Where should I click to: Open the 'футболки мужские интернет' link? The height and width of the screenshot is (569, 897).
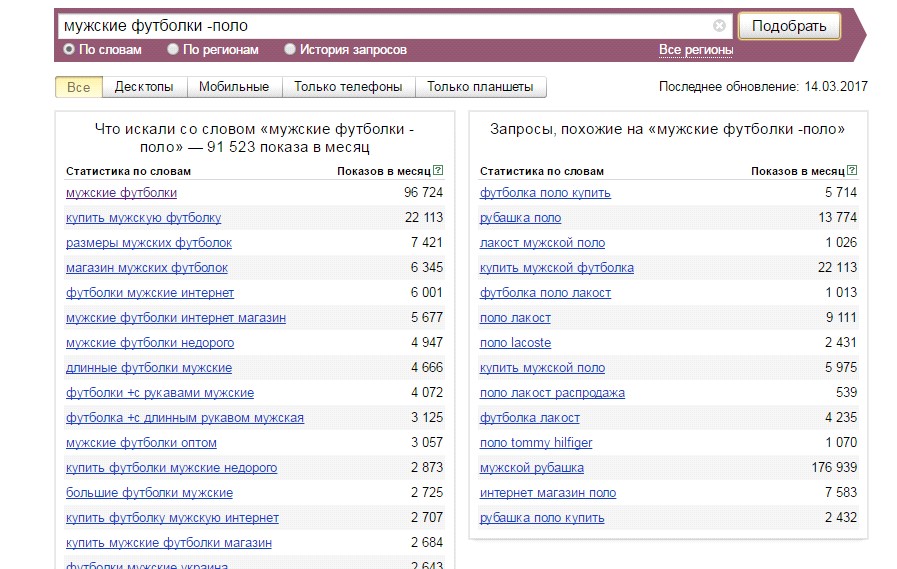coord(150,293)
